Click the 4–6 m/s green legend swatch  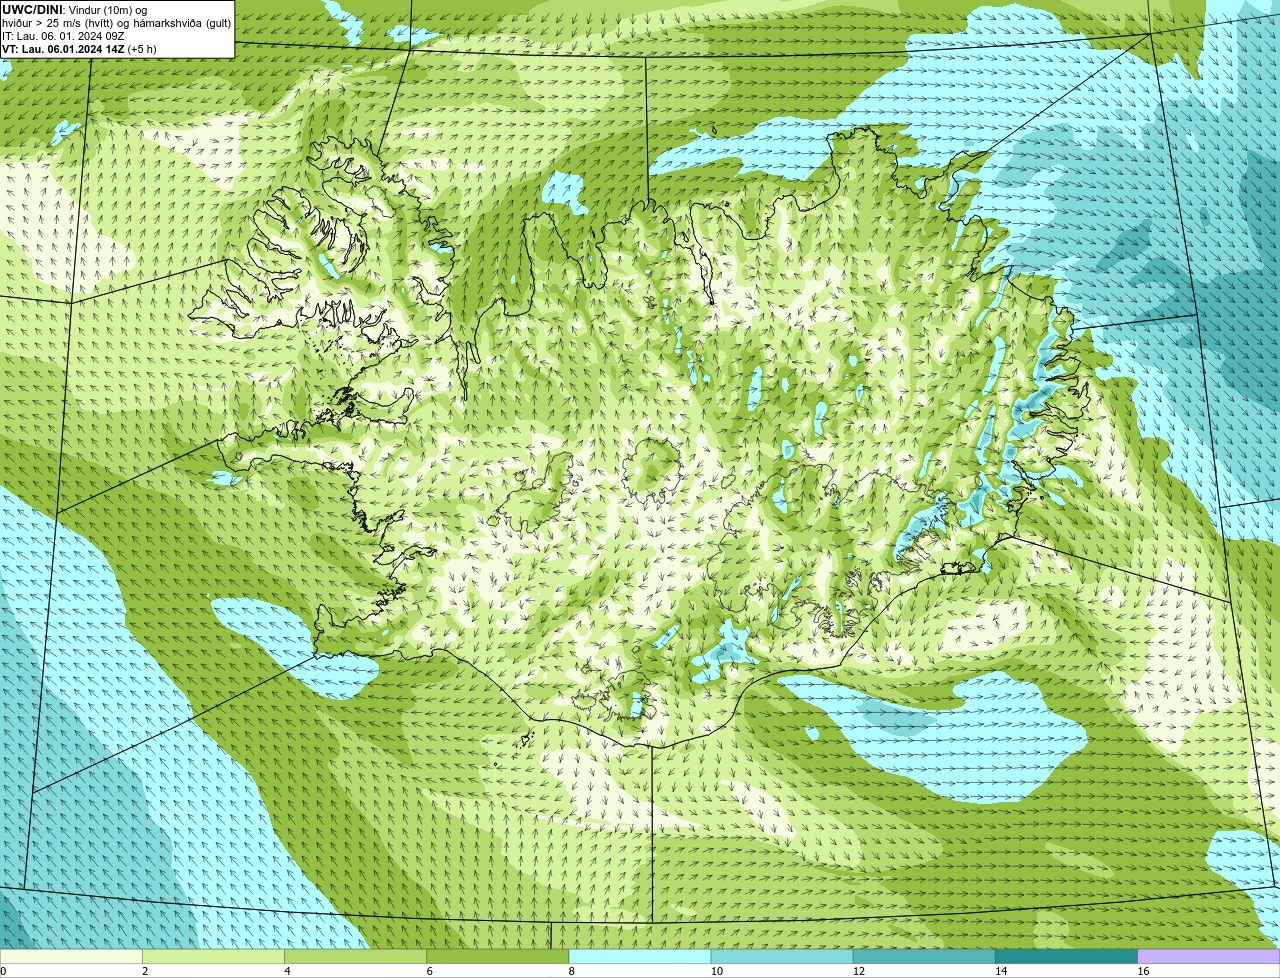coord(355,957)
